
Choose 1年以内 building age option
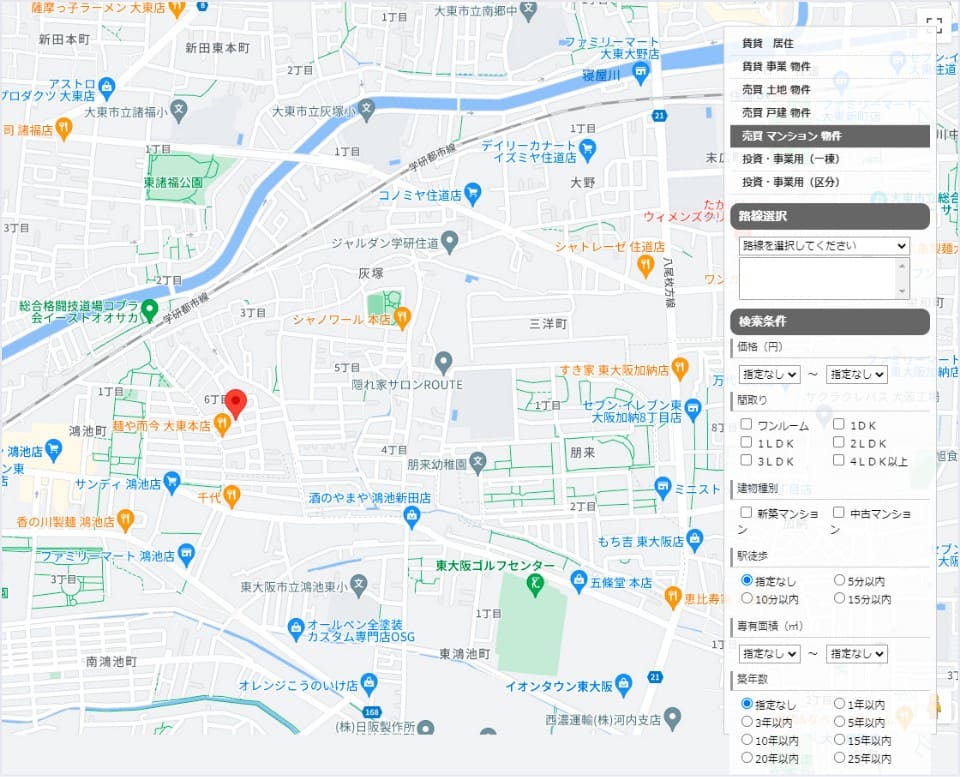click(x=839, y=704)
